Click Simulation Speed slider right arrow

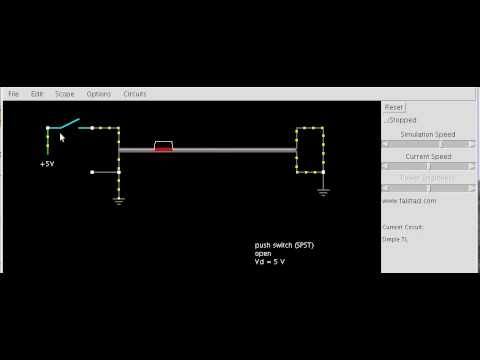471,144
